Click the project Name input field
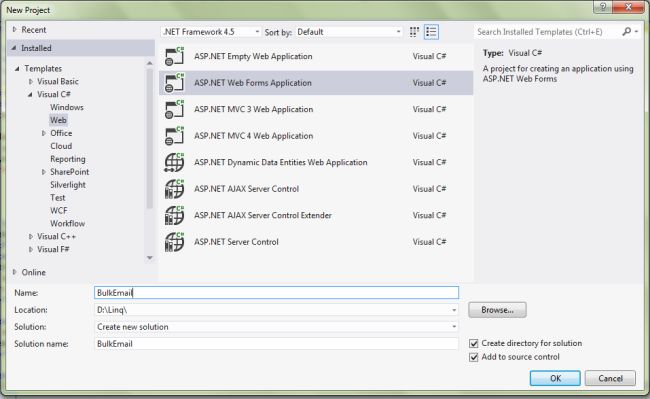 coord(276,293)
